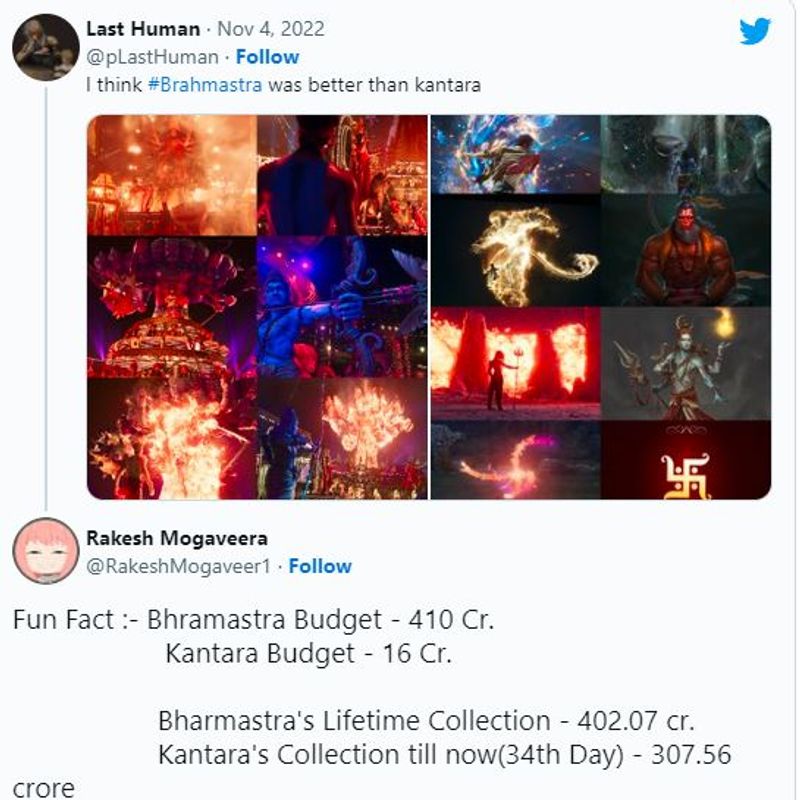The width and height of the screenshot is (800, 800).
Task: Click the @pLastHuman handle
Action: [153, 57]
